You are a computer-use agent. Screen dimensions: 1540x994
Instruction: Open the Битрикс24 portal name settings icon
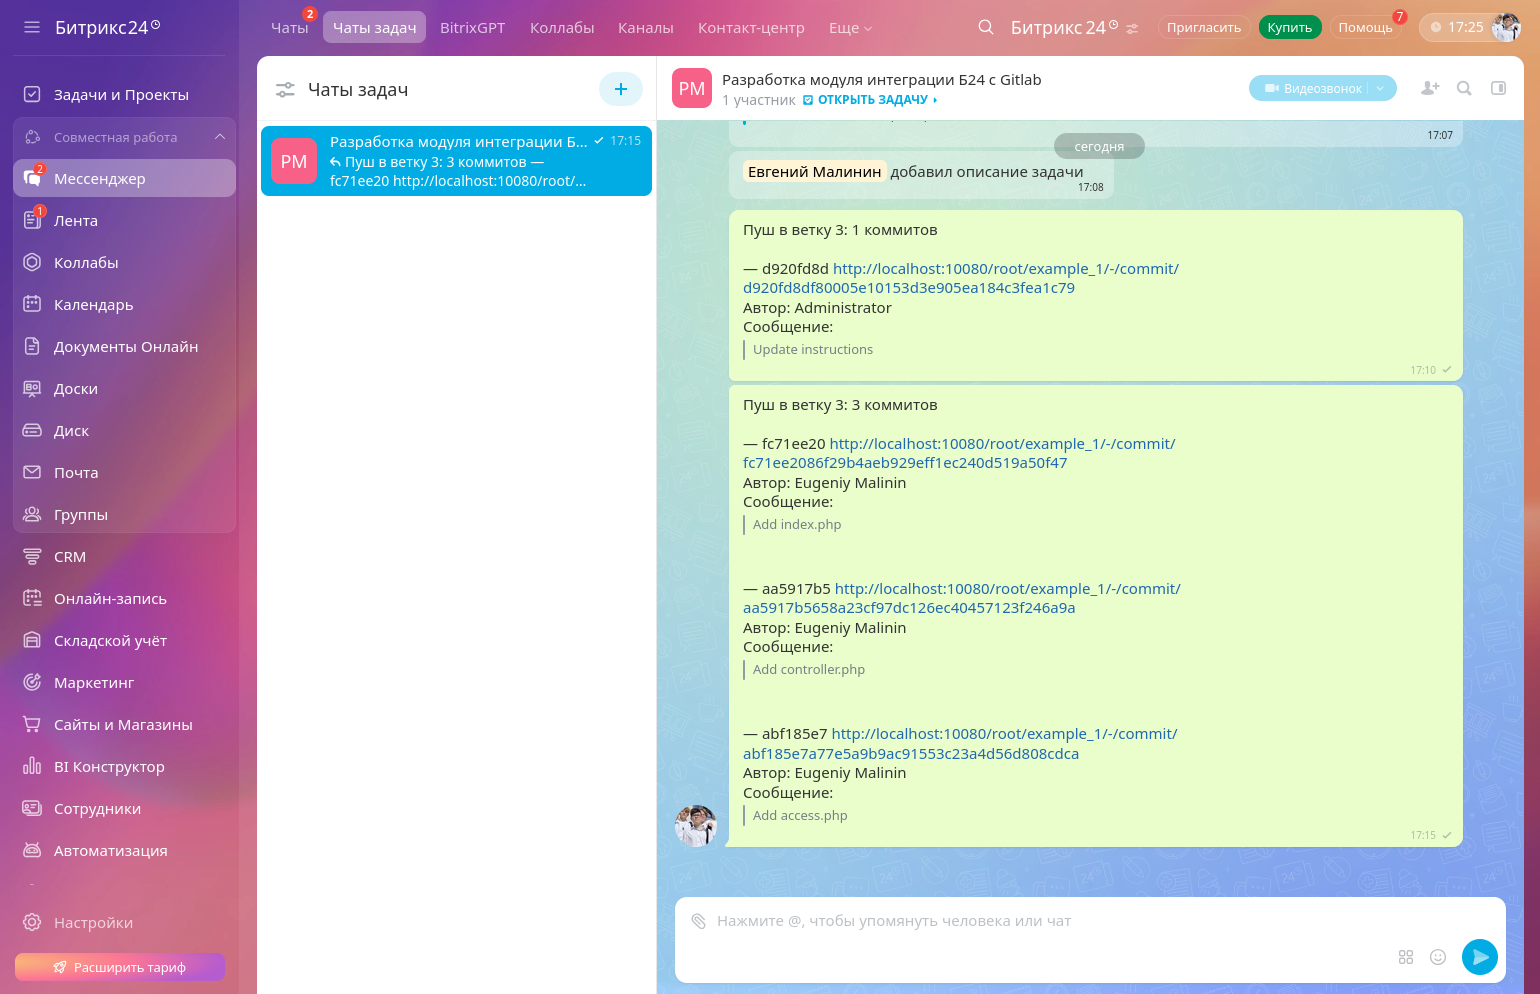coord(1132,29)
